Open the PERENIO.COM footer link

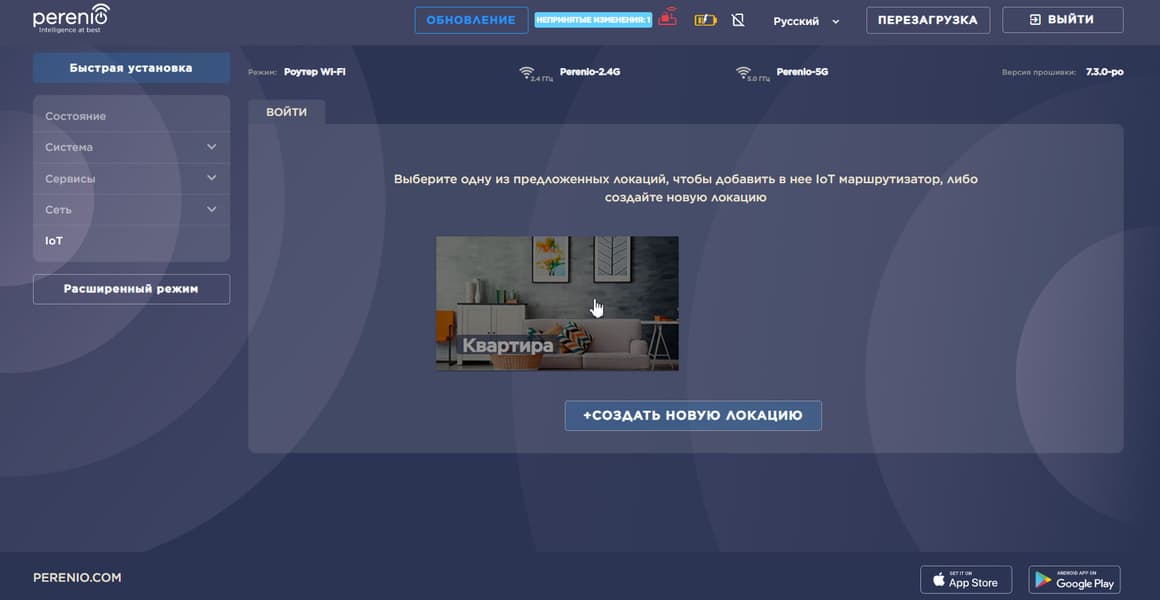(x=77, y=578)
